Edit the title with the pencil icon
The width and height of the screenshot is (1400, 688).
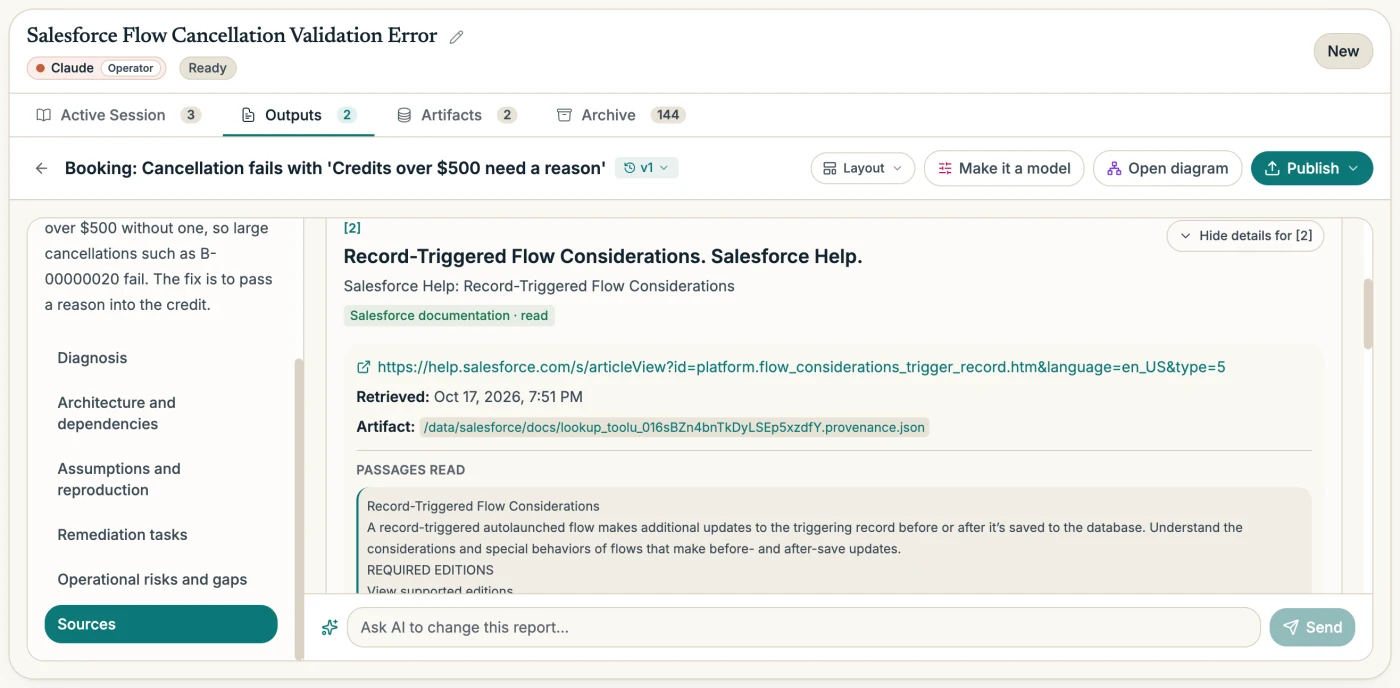coord(456,37)
